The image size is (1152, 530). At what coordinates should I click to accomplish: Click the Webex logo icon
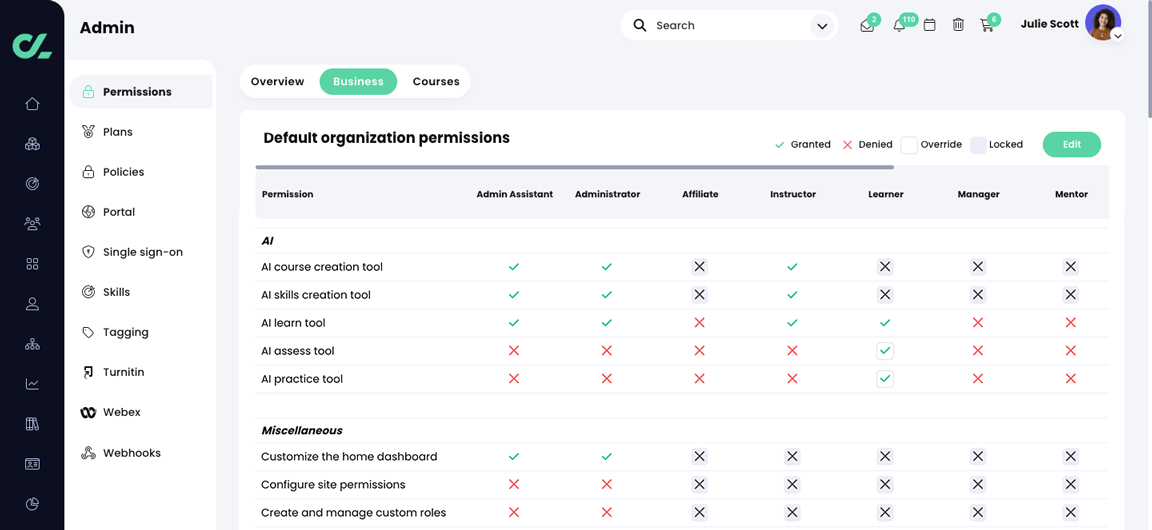[88, 412]
